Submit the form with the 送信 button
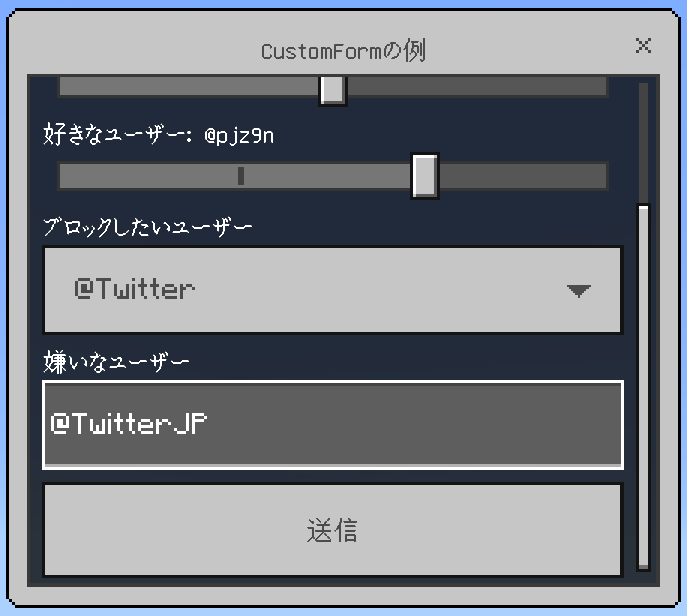Screen dimensions: 687x616 (x=333, y=530)
